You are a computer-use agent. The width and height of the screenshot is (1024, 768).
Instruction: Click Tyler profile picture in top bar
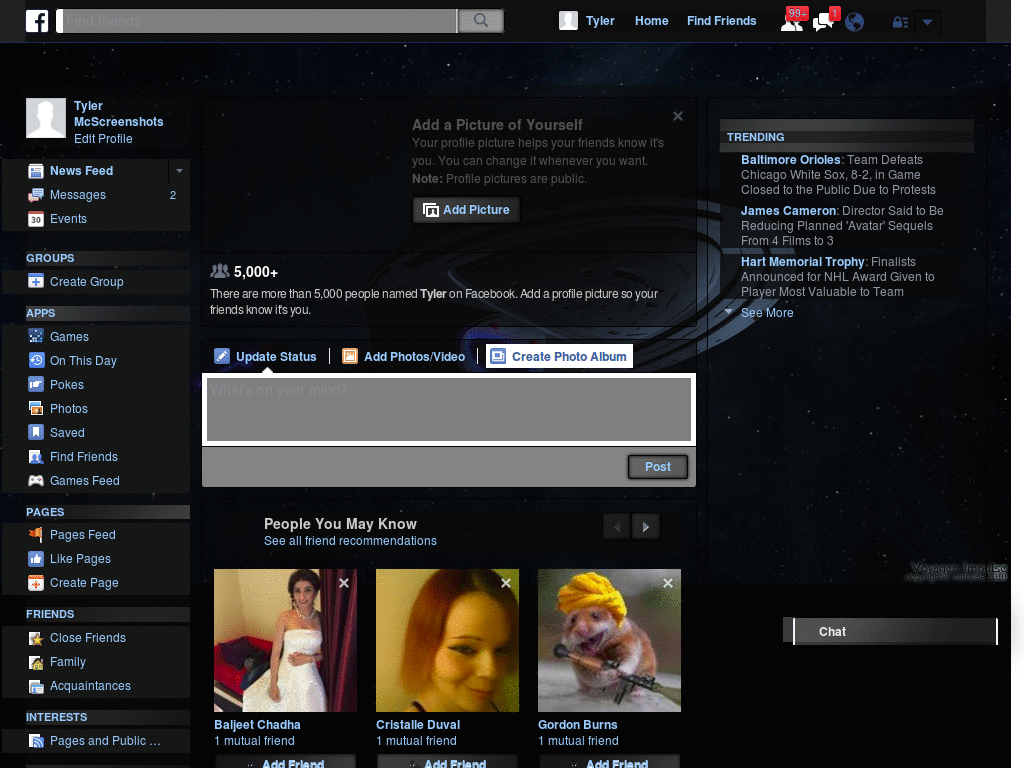point(568,21)
